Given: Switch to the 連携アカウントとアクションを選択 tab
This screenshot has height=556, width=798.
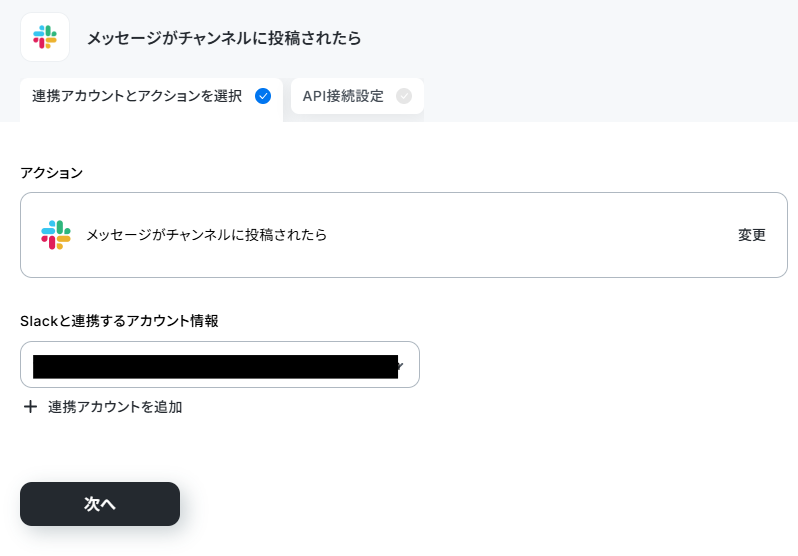Looking at the screenshot, I should pos(151,100).
